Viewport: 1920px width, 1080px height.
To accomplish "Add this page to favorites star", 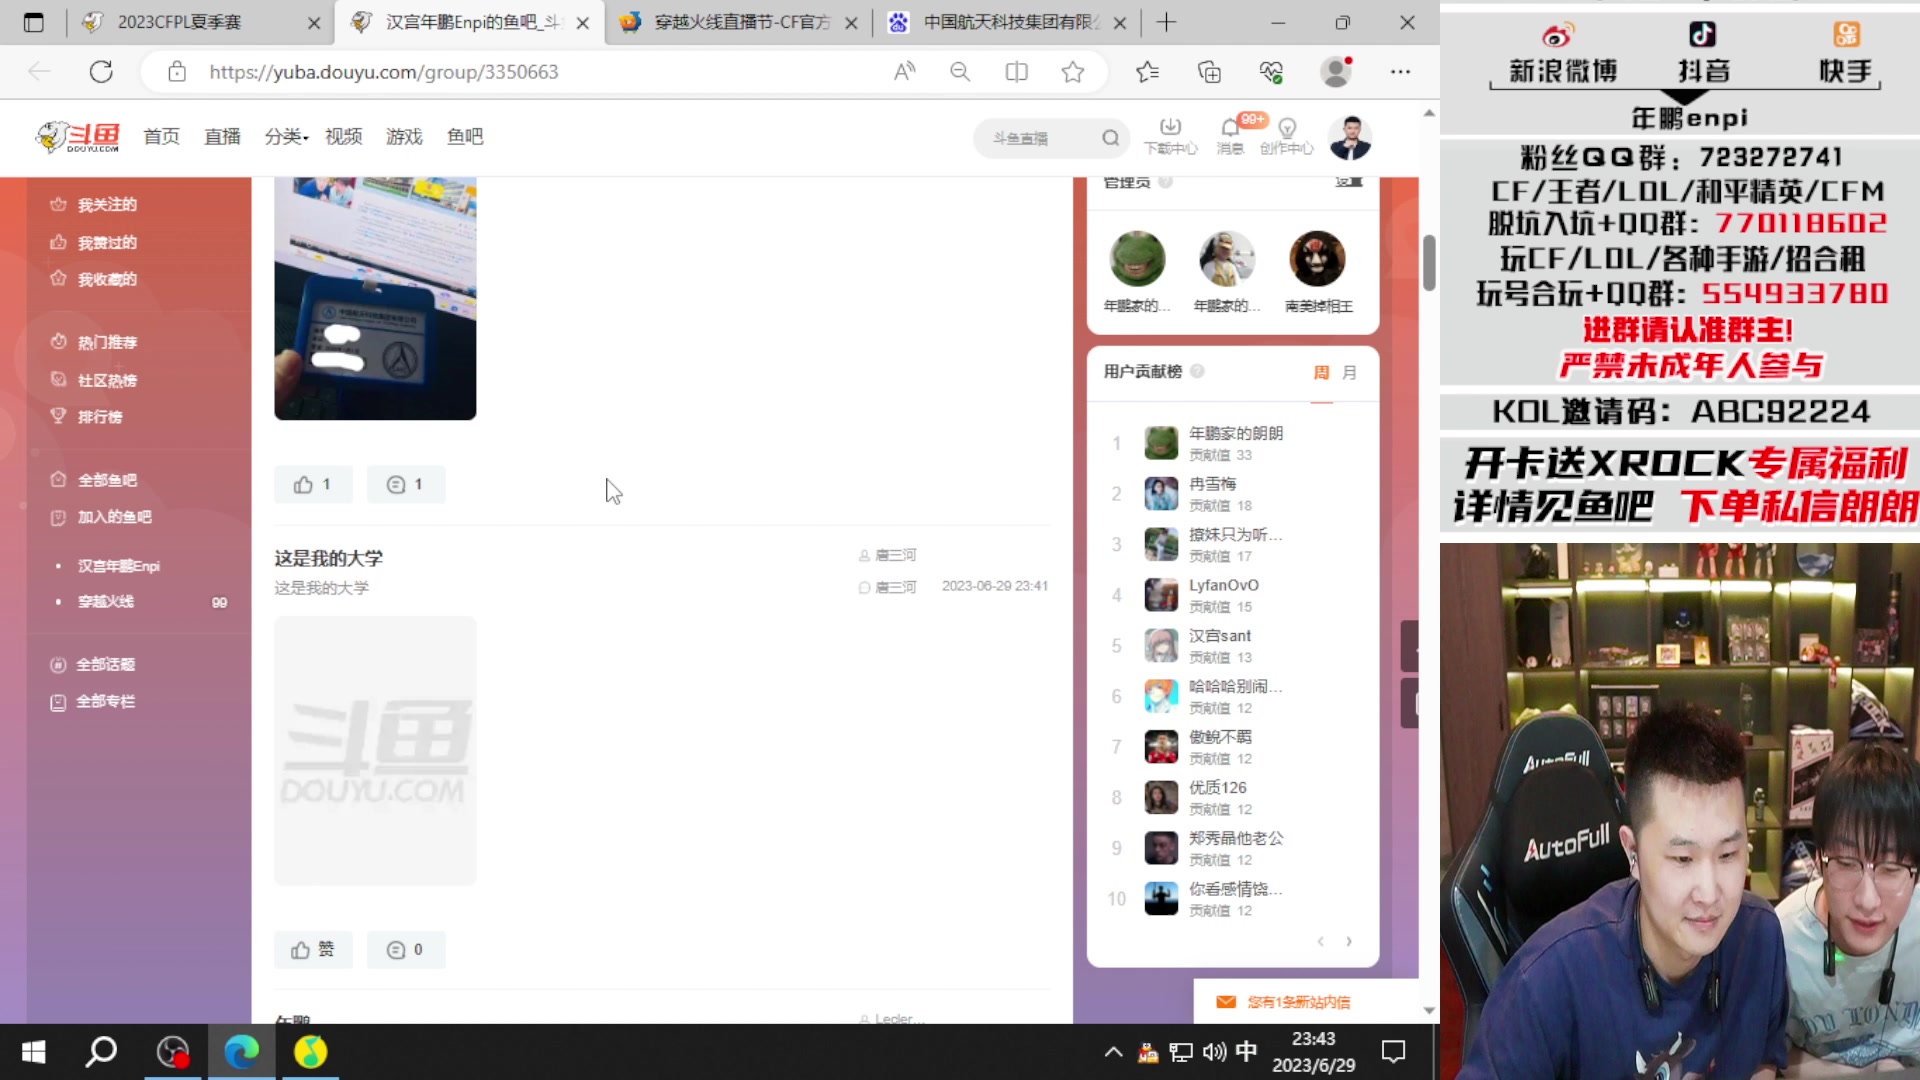I will (1073, 72).
